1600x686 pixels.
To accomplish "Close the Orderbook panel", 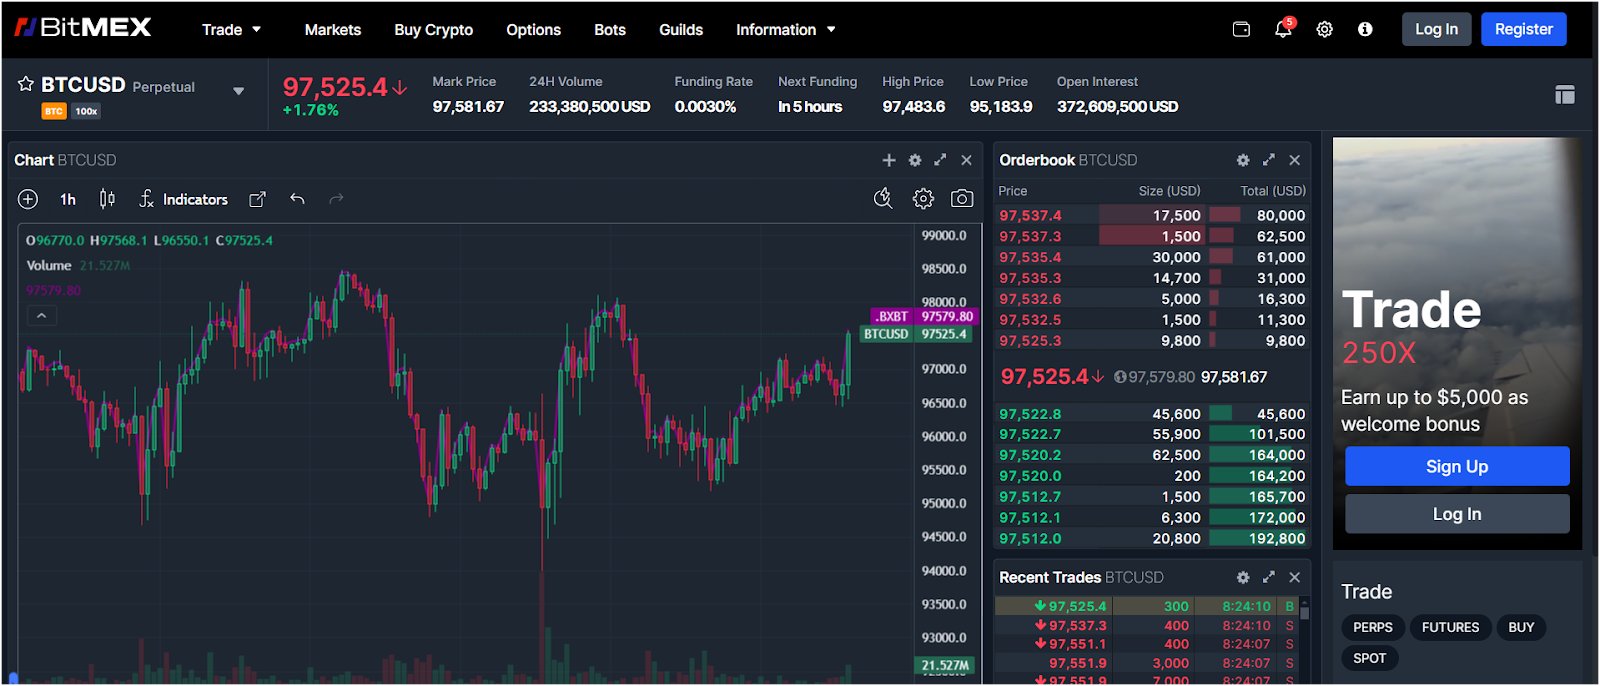I will tap(1295, 160).
